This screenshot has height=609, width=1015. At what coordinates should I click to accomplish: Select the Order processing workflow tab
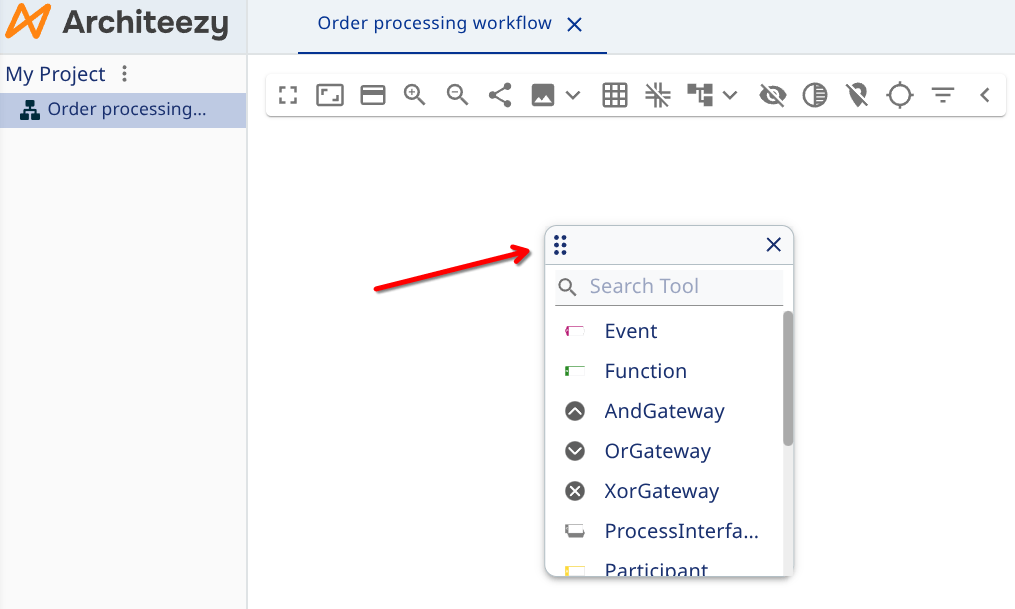coord(434,23)
